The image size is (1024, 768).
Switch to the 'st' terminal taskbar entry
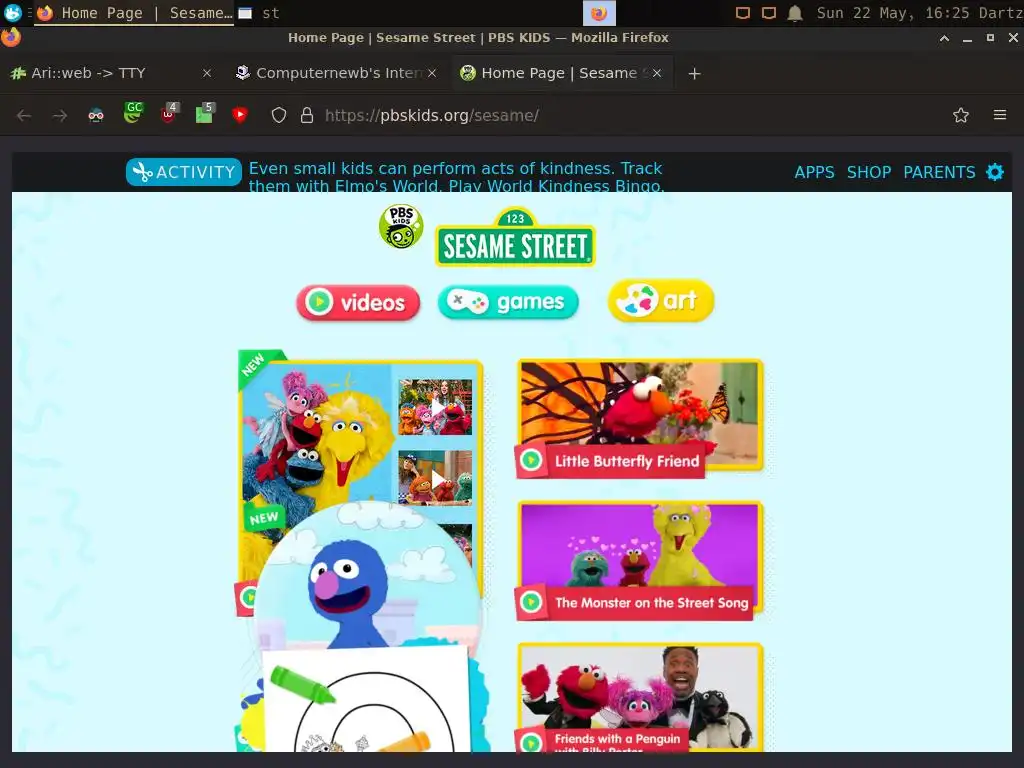(259, 13)
